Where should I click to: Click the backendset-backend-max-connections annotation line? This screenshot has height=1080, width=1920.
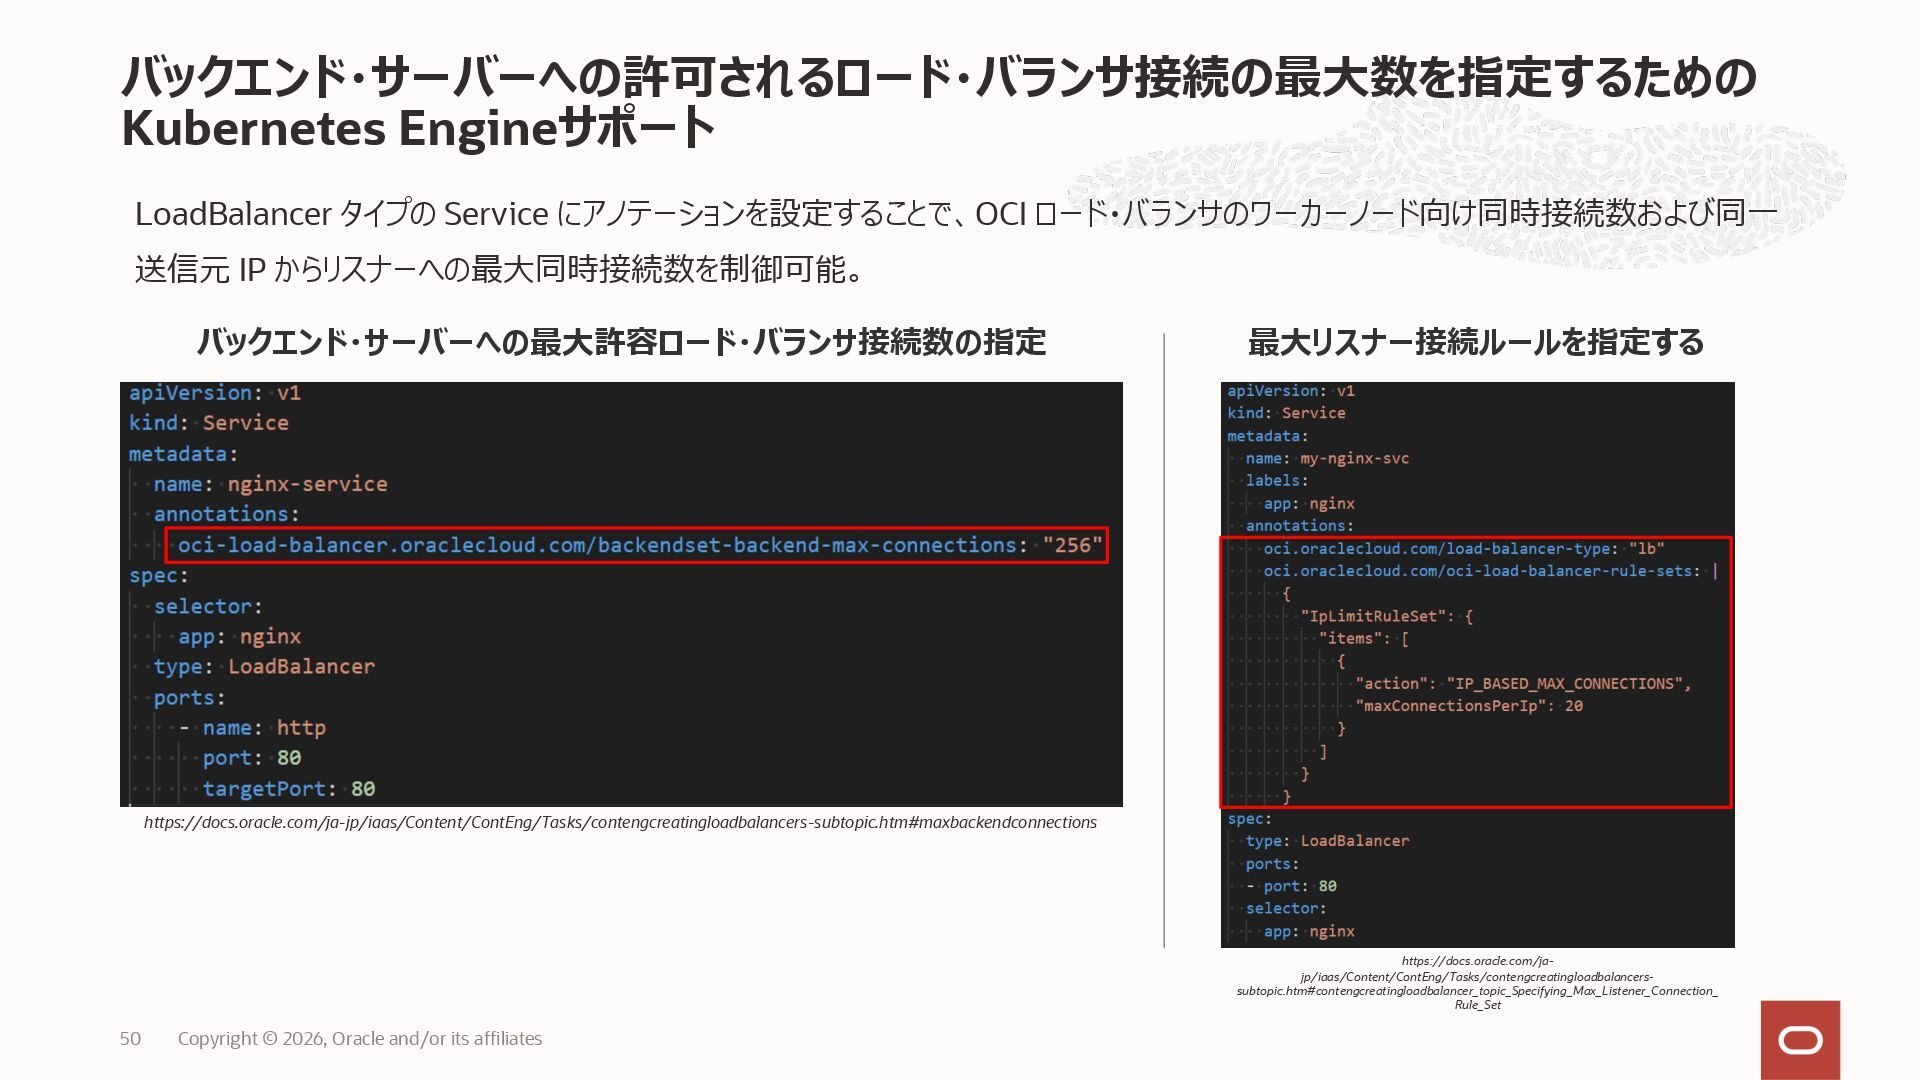click(x=638, y=545)
